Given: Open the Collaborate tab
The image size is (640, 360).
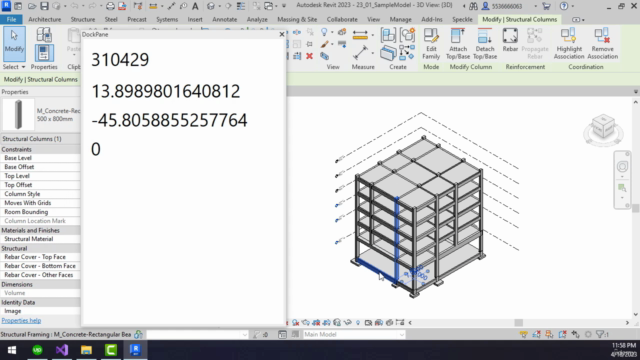Looking at the screenshot, I should [x=342, y=19].
